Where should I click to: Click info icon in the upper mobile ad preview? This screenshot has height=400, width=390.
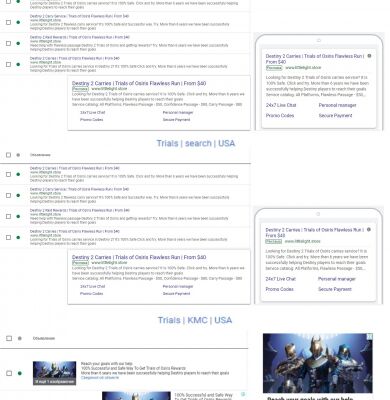click(369, 56)
